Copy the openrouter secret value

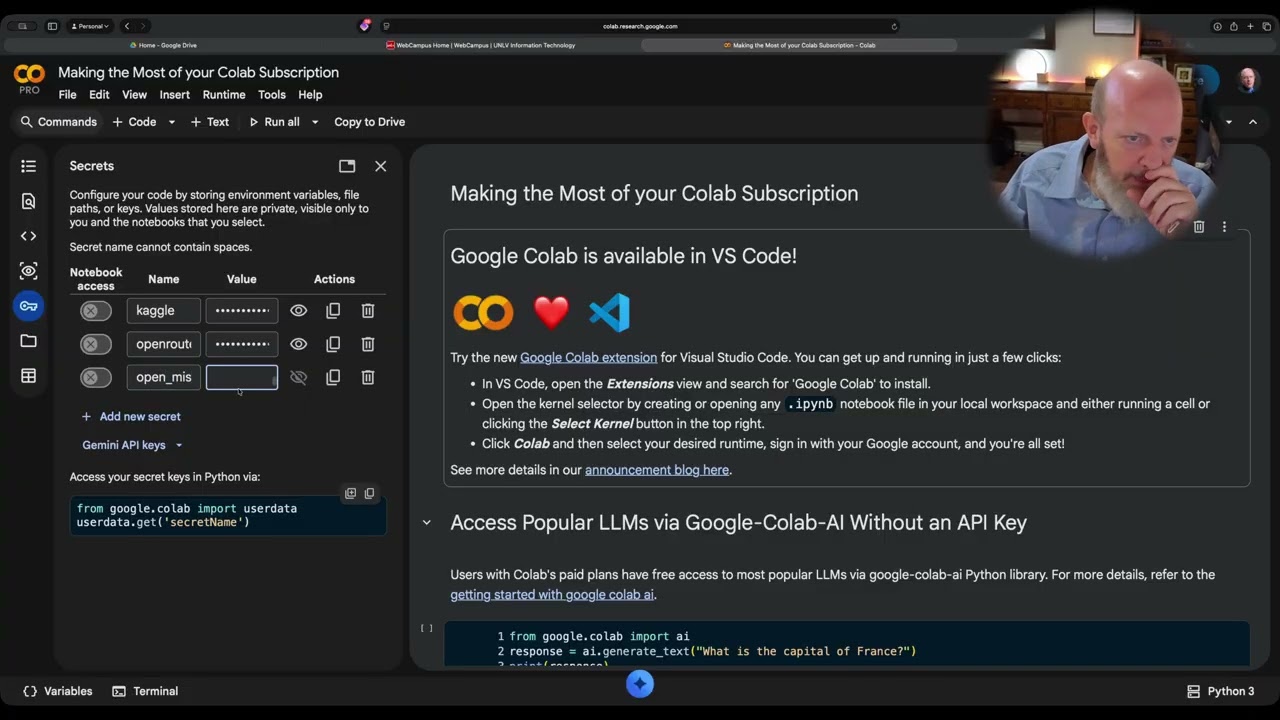(x=333, y=344)
